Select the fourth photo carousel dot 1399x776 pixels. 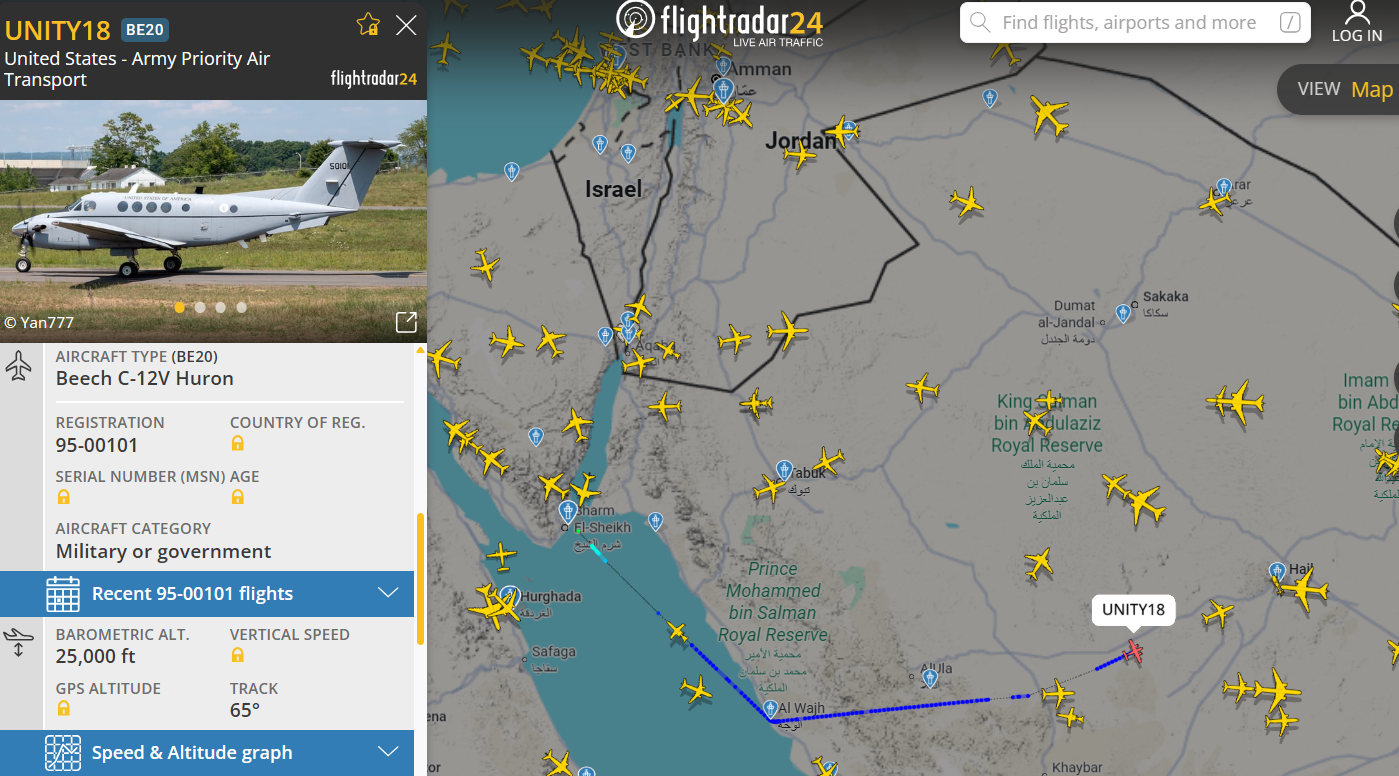(x=242, y=308)
